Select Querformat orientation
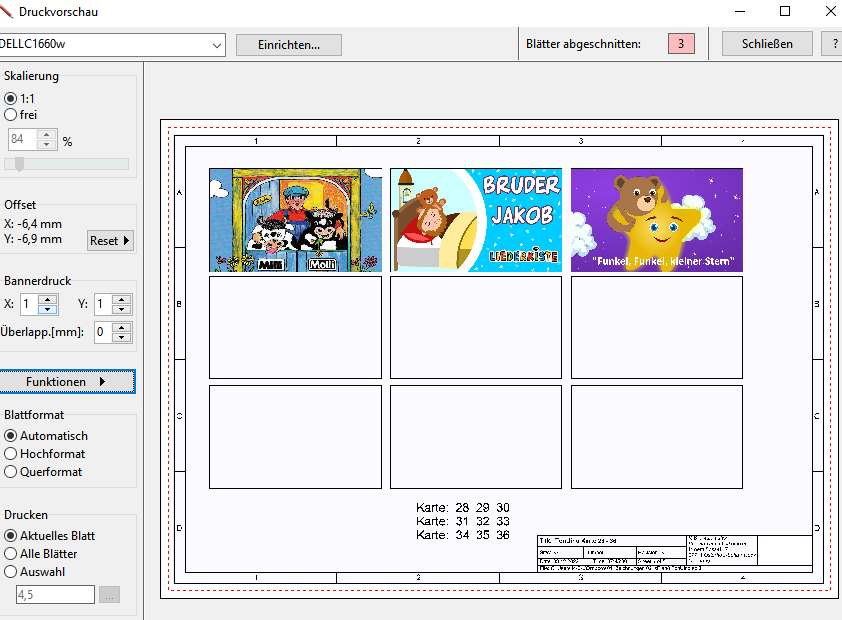 pos(10,472)
